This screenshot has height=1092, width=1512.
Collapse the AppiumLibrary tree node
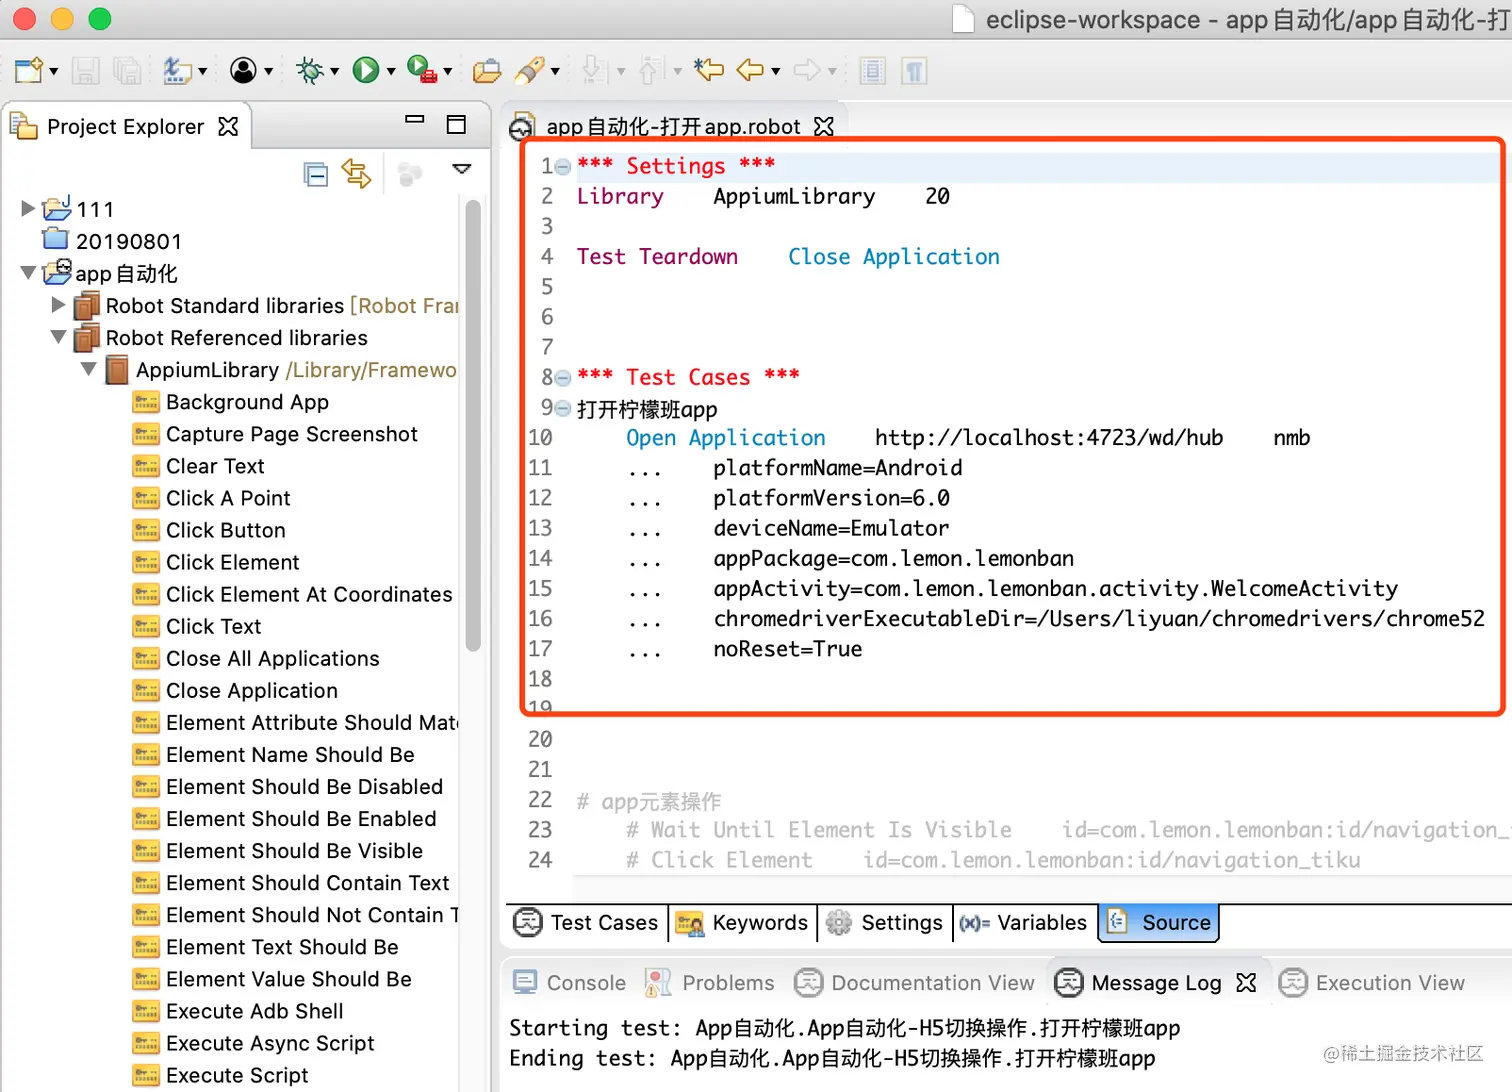[x=88, y=369]
